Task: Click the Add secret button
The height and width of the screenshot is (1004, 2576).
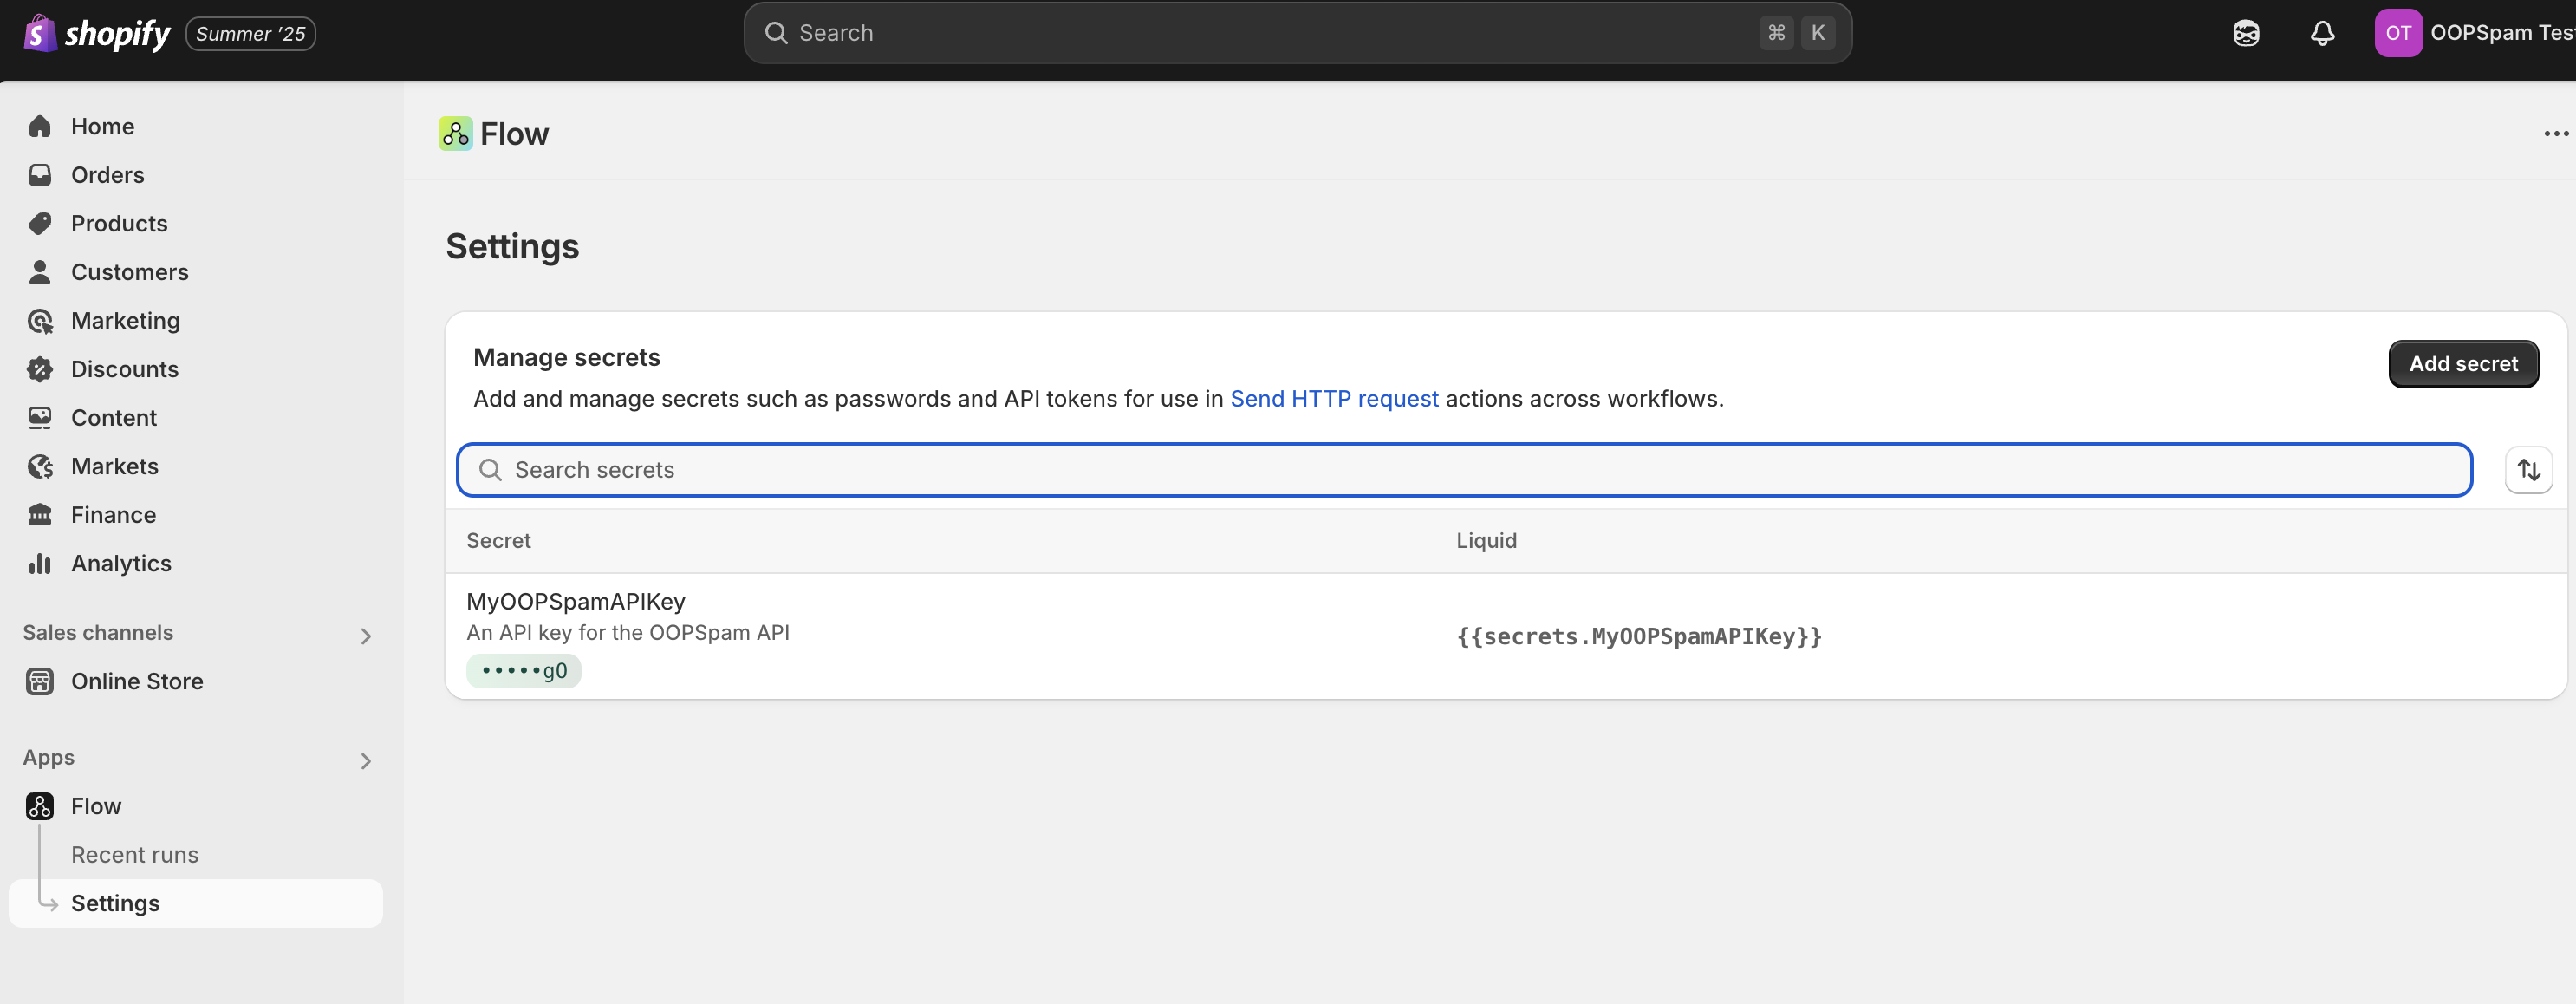Action: pos(2463,364)
